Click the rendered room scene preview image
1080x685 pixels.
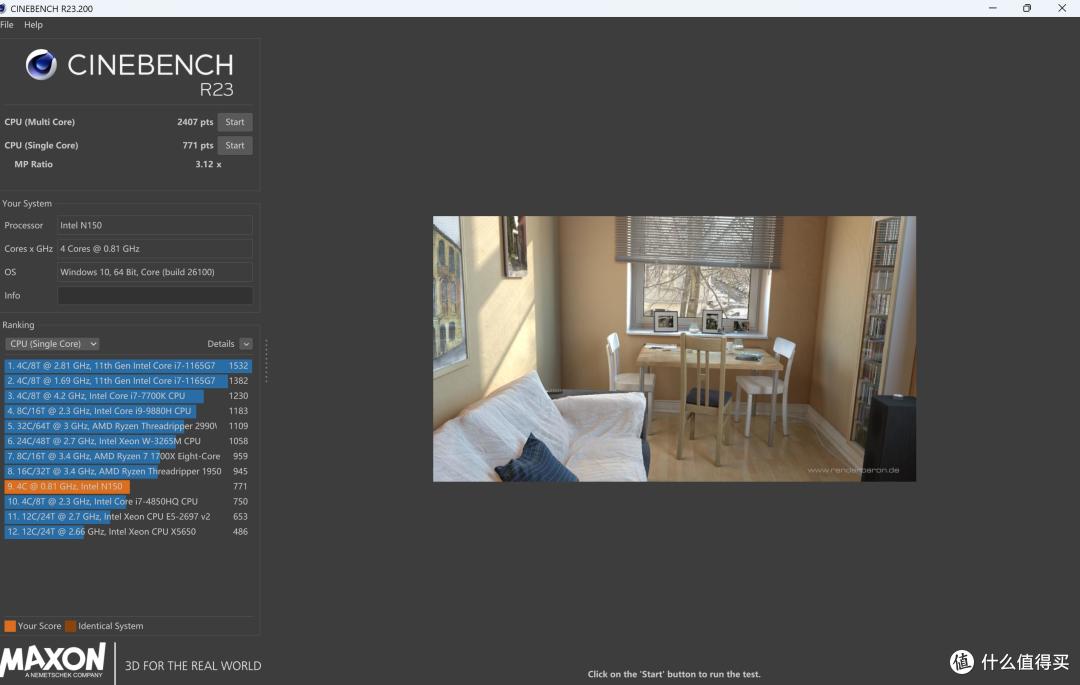click(x=674, y=349)
